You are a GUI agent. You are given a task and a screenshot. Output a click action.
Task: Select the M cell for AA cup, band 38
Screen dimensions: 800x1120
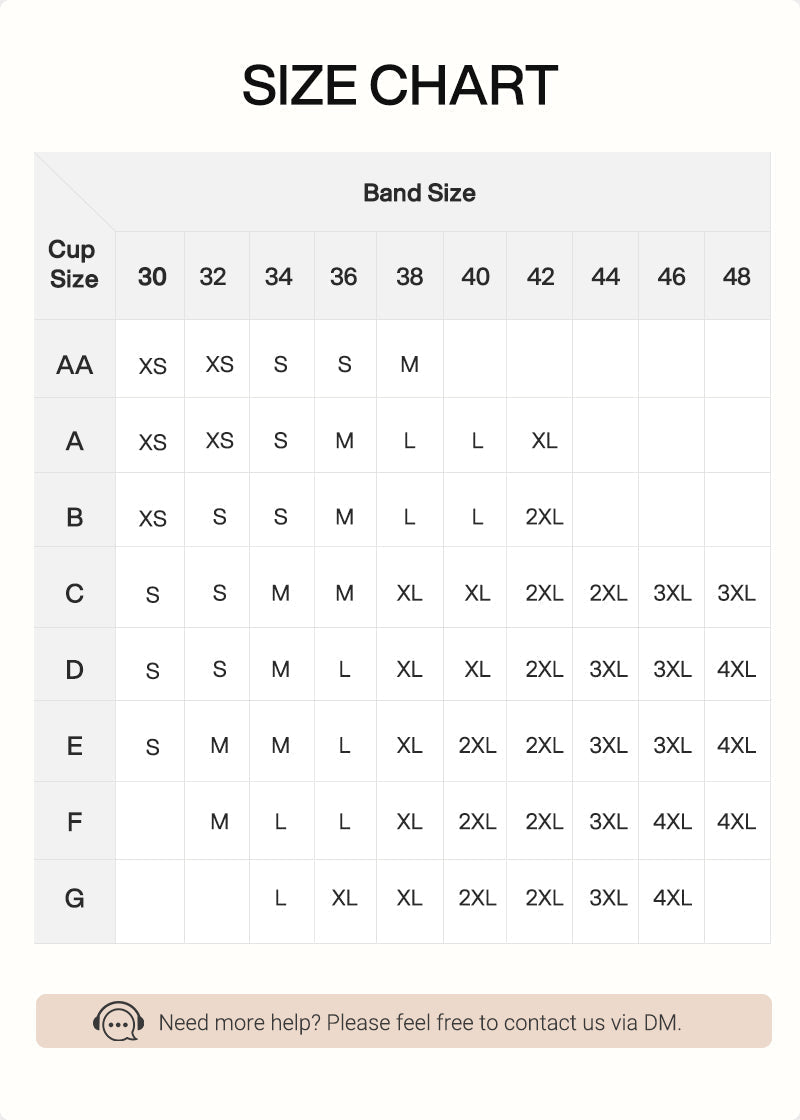pos(409,364)
